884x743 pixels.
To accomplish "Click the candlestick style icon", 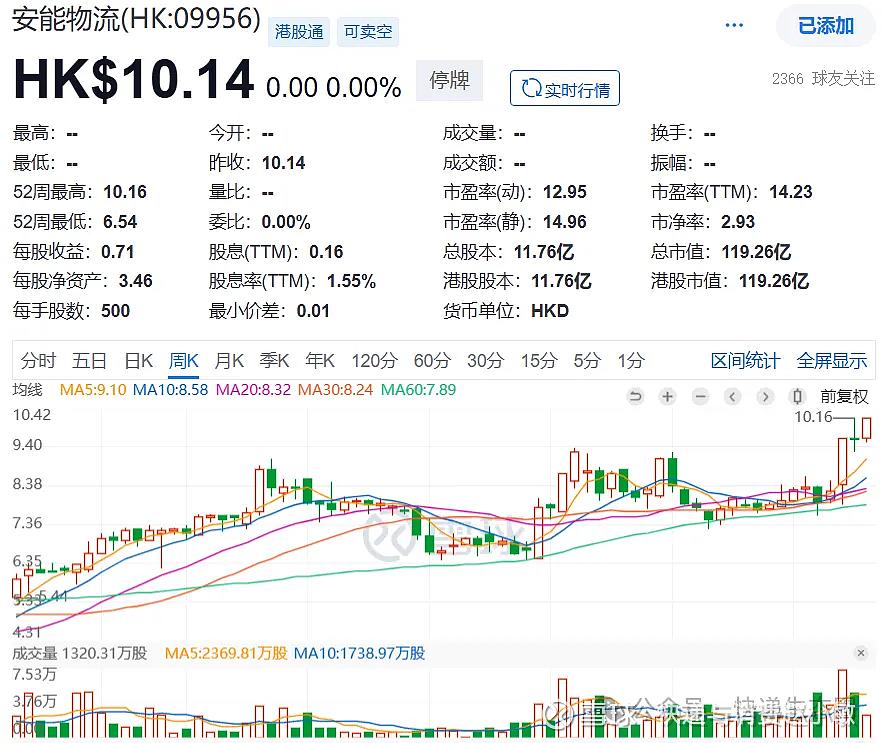I will [x=798, y=397].
